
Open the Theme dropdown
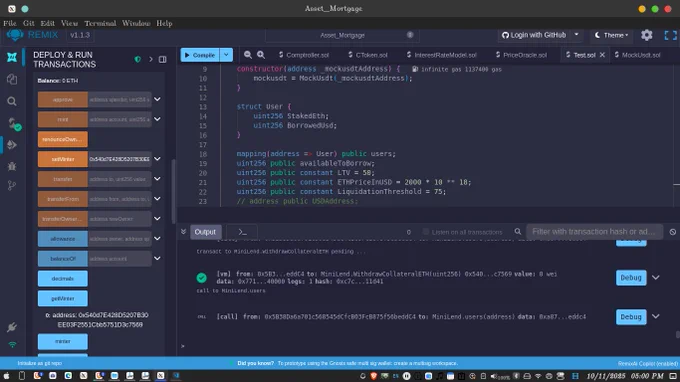tap(611, 35)
